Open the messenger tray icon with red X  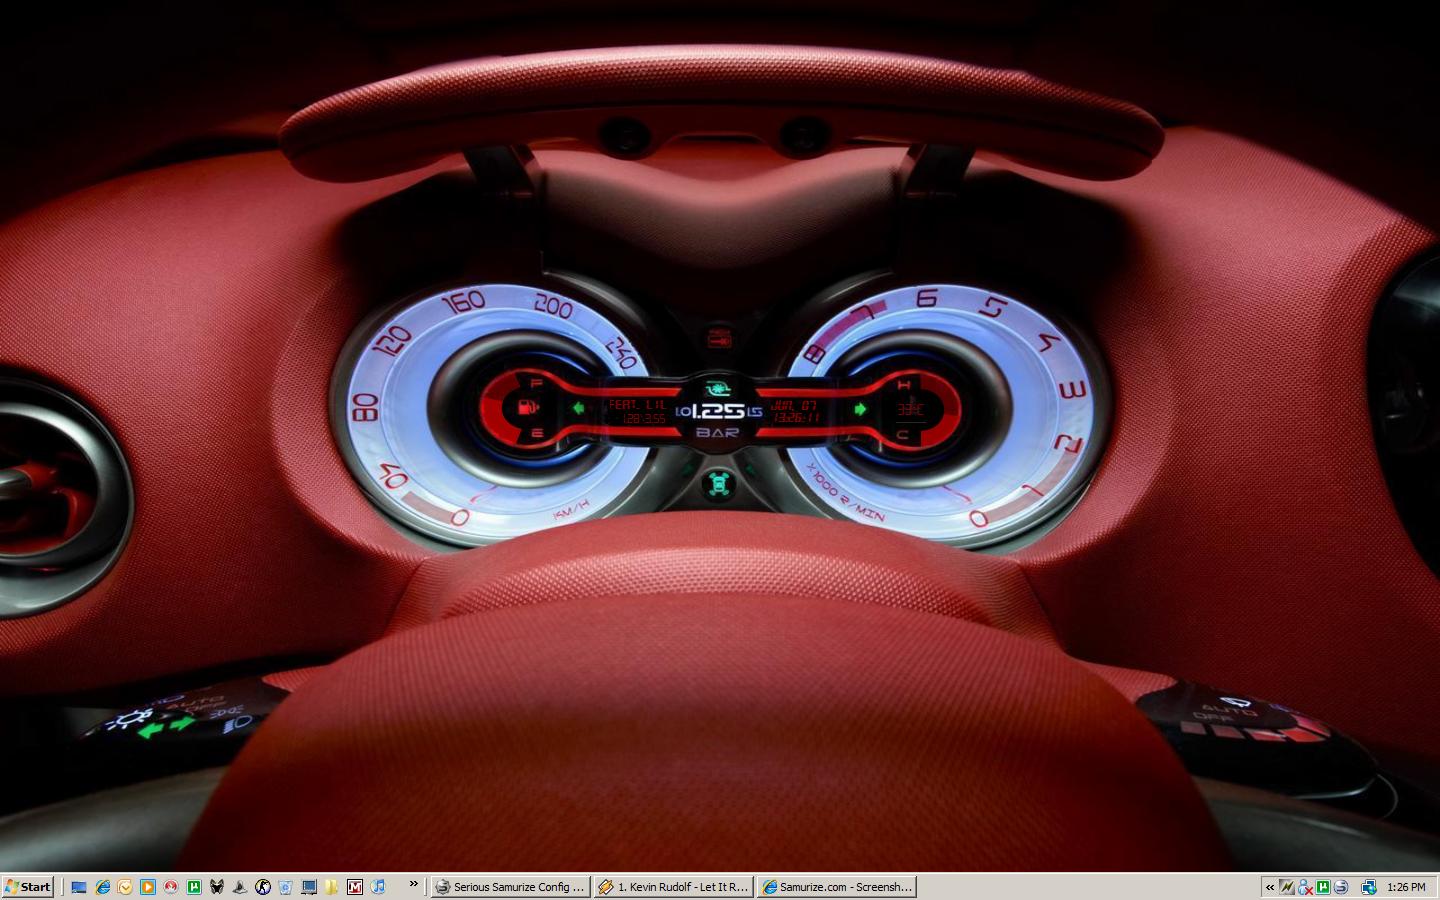[1305, 886]
